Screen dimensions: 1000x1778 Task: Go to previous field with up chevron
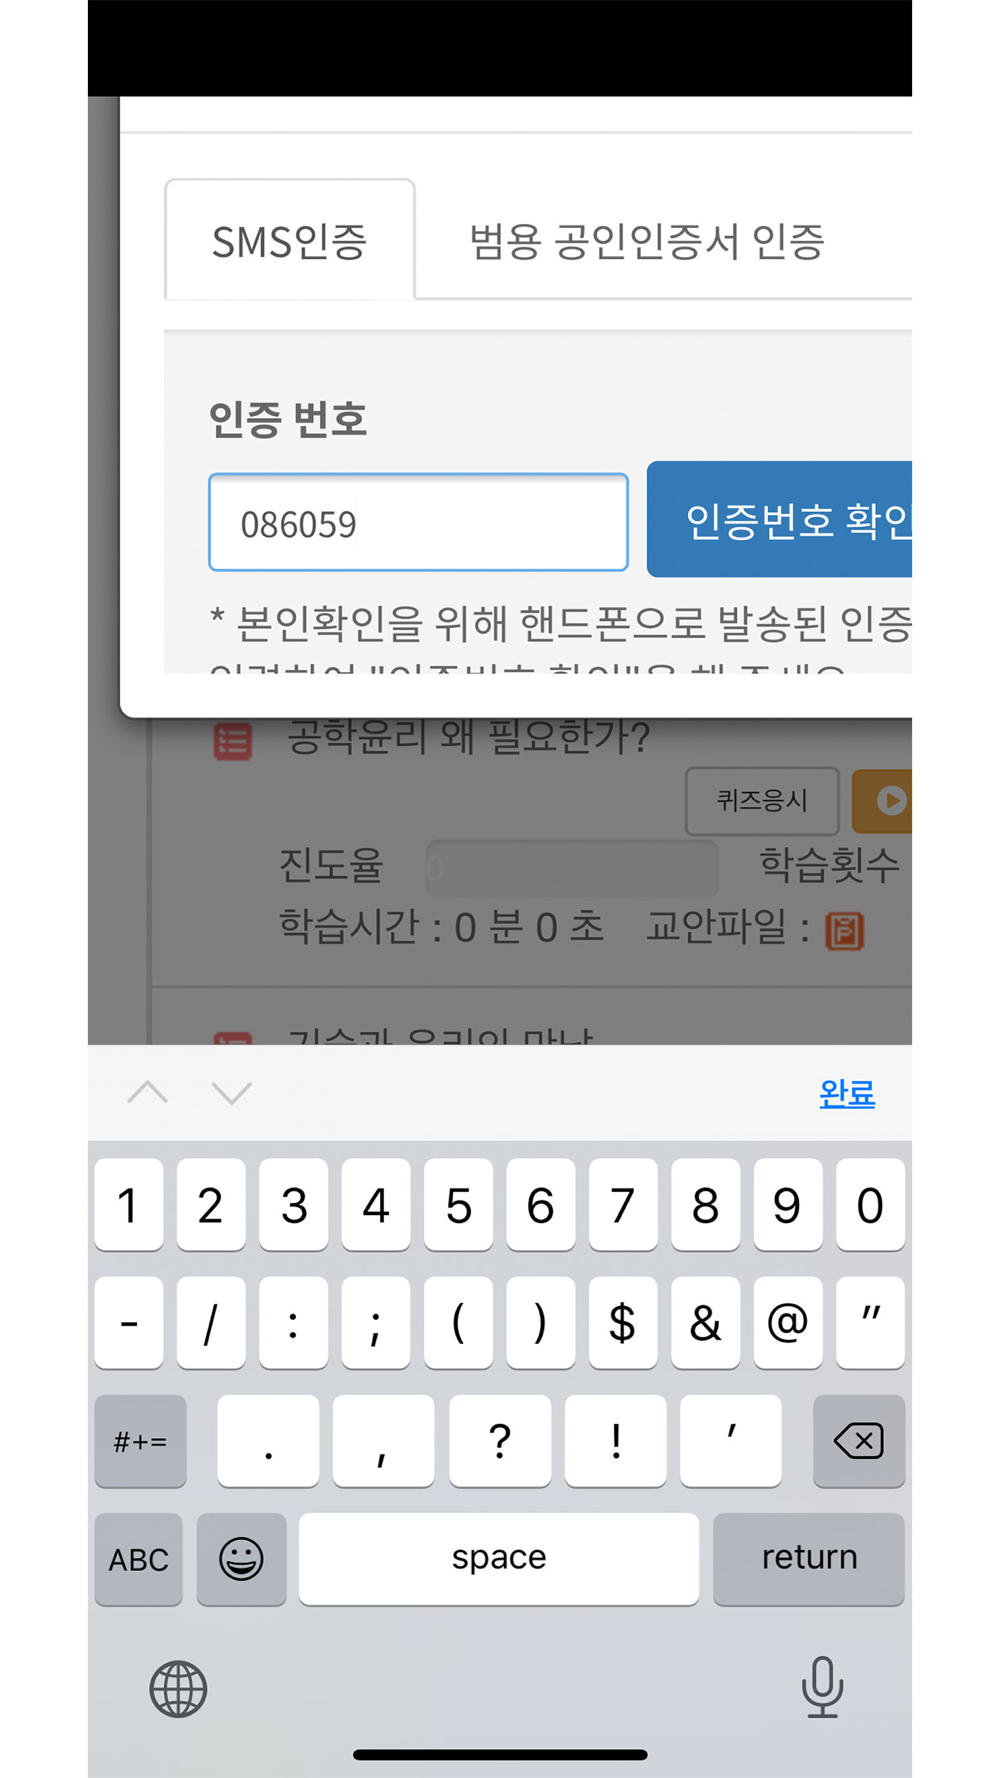click(x=148, y=1092)
